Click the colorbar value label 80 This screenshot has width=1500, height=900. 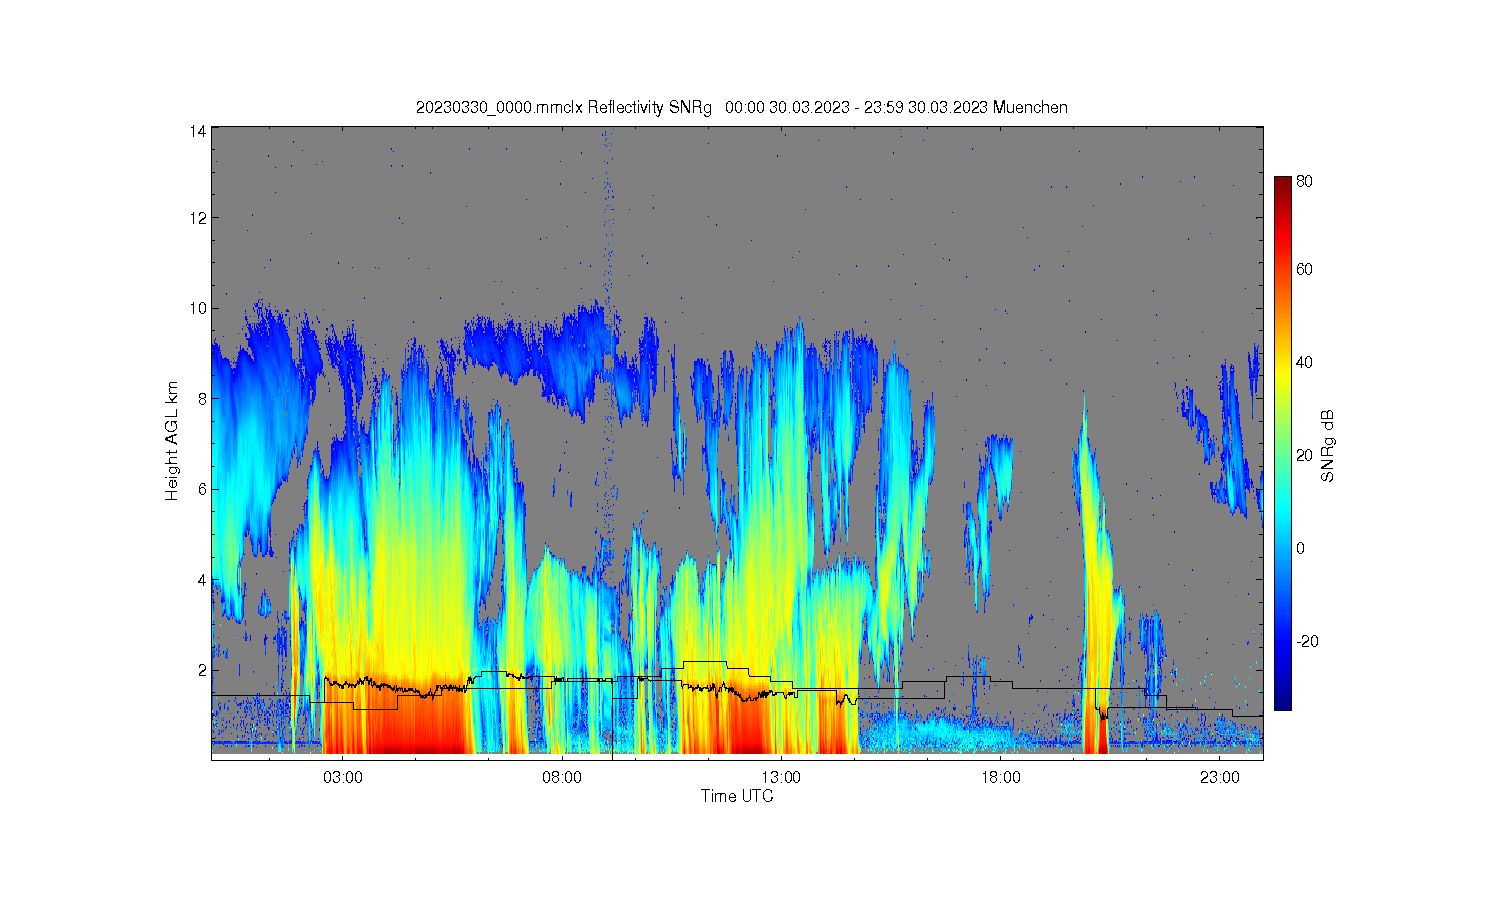1304,182
